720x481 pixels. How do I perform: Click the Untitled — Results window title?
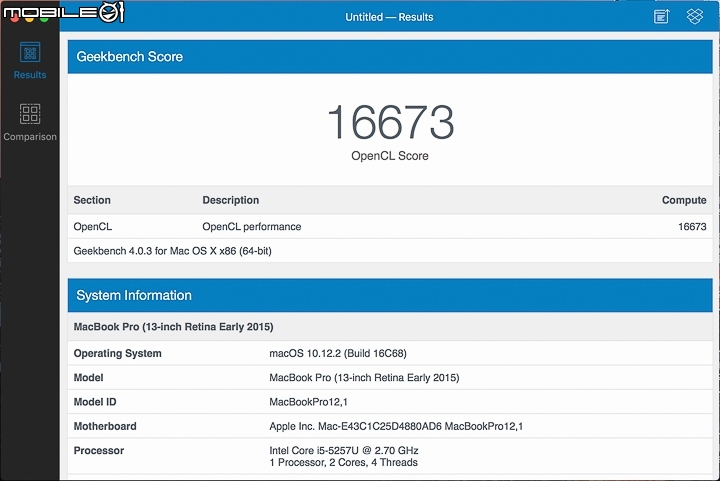click(389, 17)
